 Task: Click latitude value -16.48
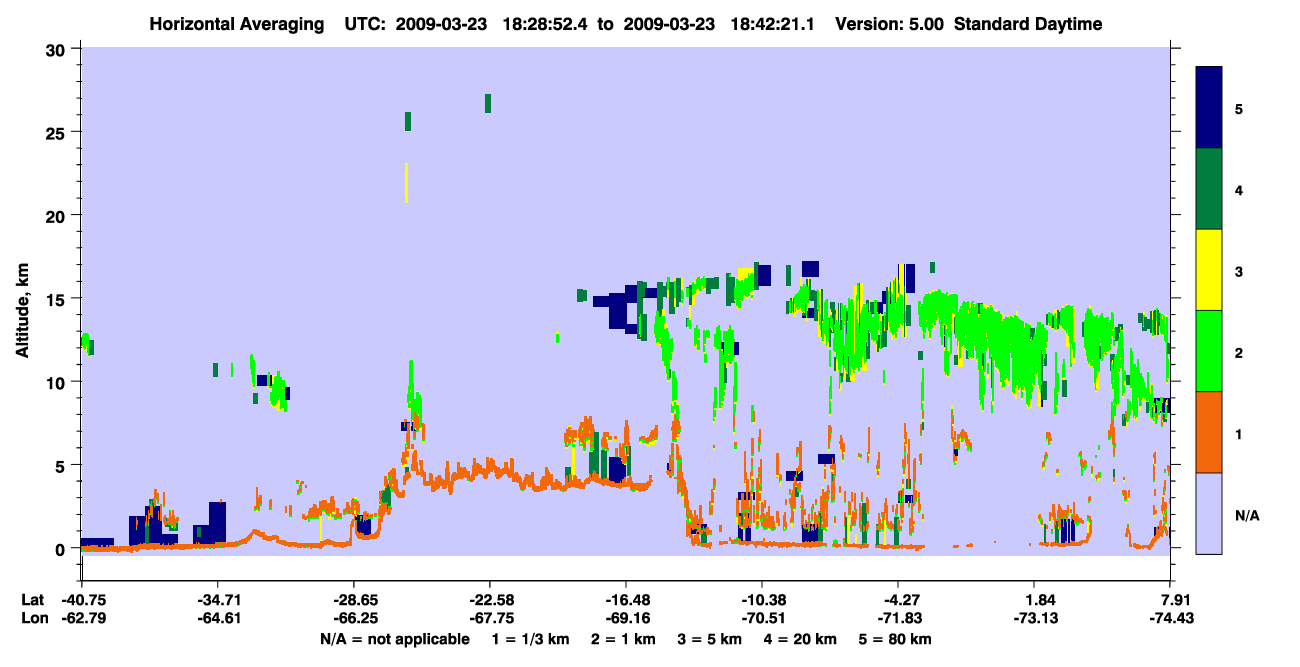pyautogui.click(x=626, y=600)
